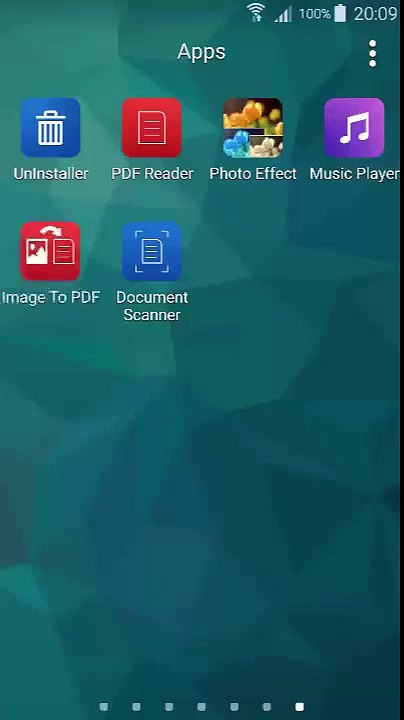Tap the Music Player label text
Viewport: 404px width, 720px height.
tap(355, 174)
